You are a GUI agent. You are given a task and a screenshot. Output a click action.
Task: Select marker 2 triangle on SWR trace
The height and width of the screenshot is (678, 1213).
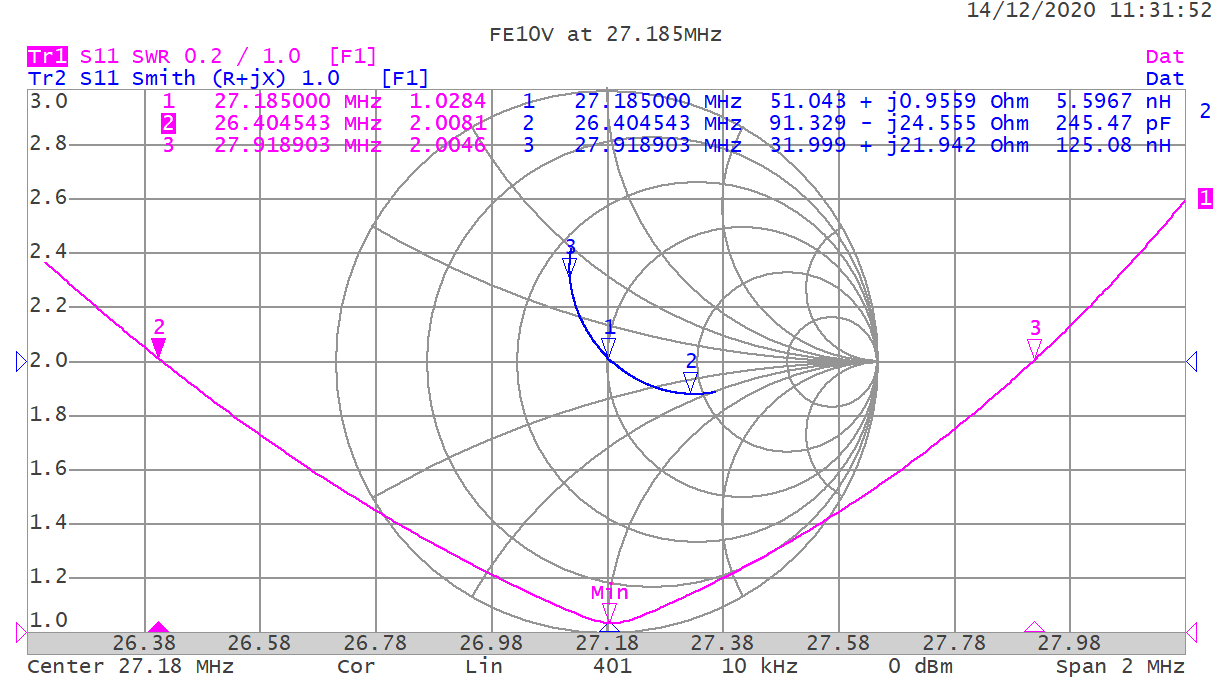[158, 347]
